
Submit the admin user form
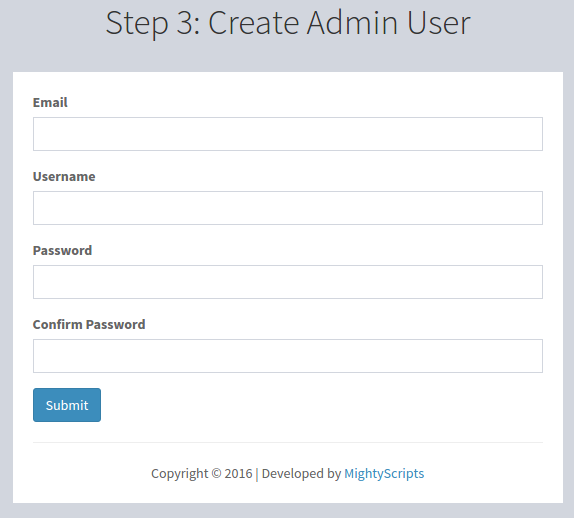(x=67, y=405)
